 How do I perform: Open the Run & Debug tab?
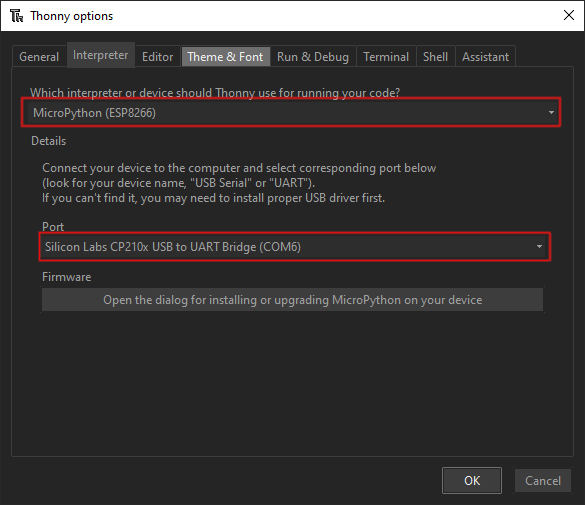313,57
